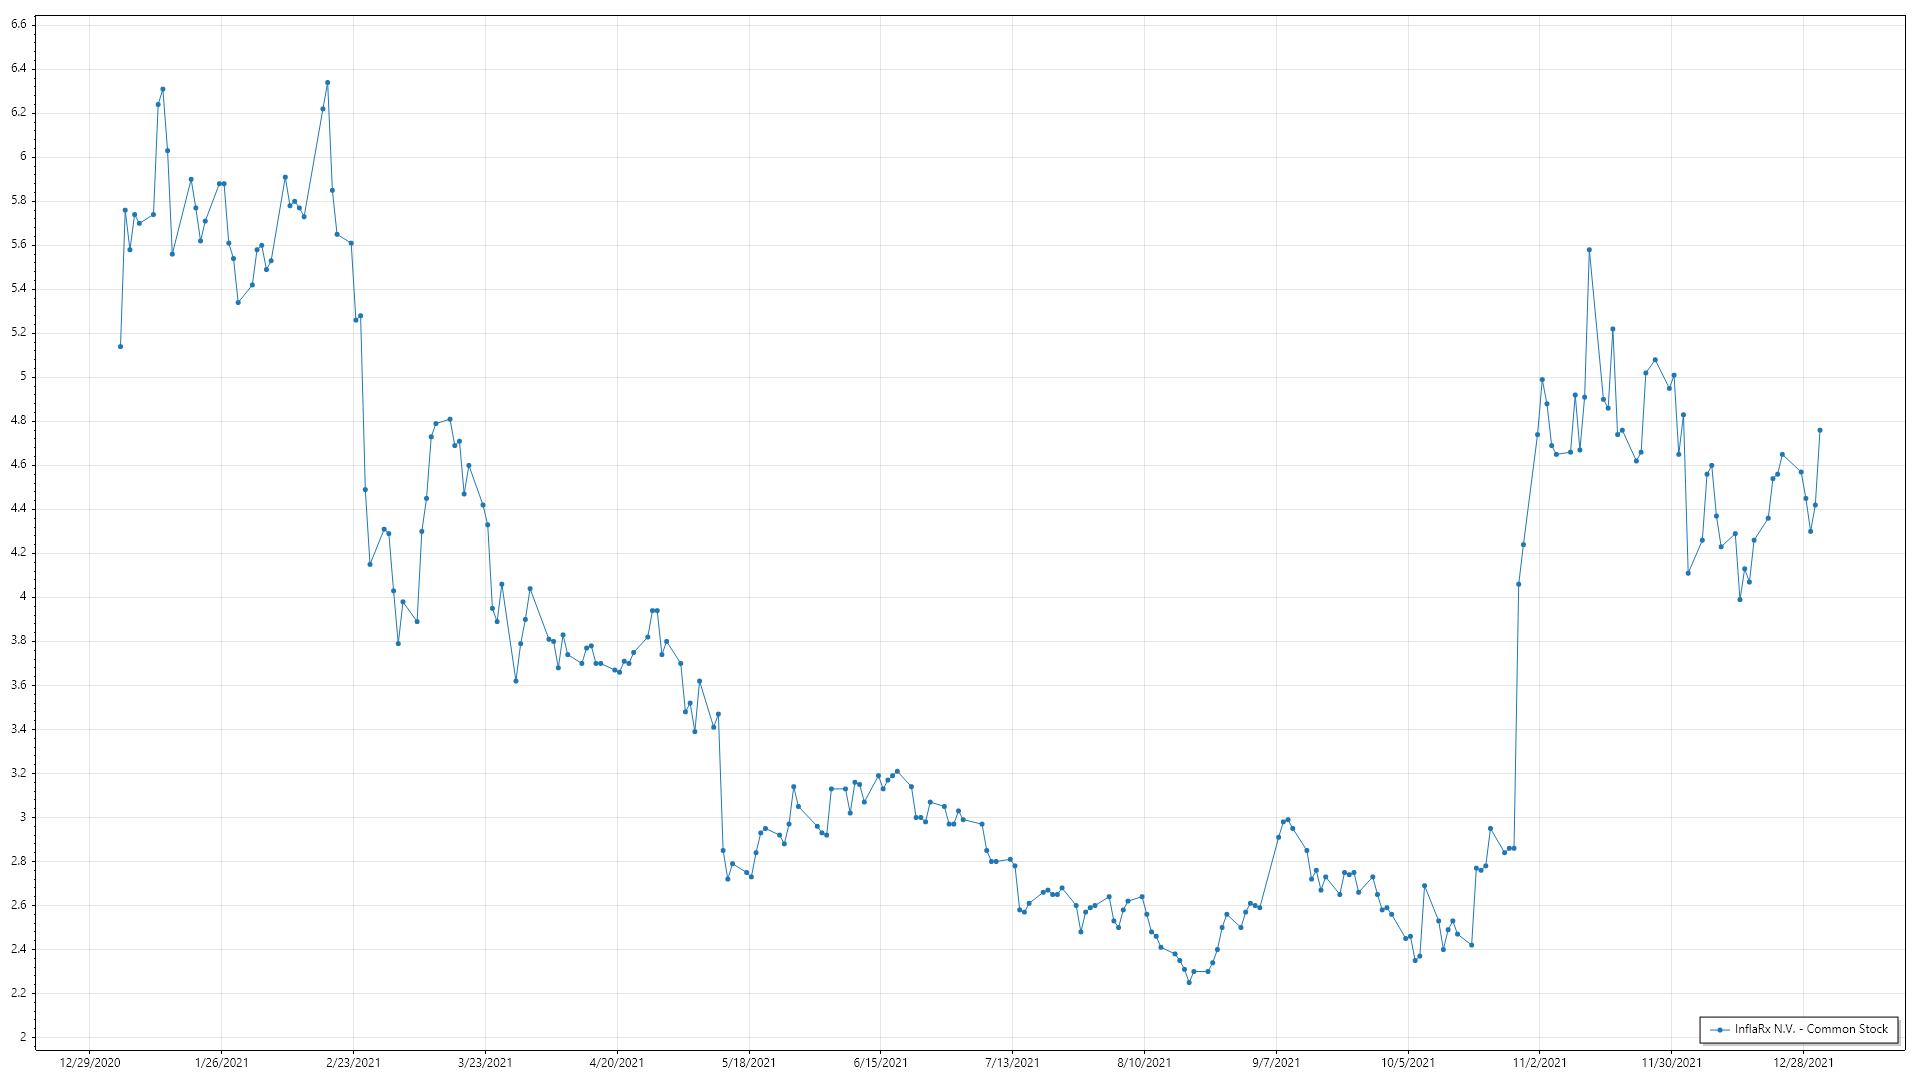Click the 10/5/2021 x-axis date label
Image resolution: width=1920 pixels, height=1080 pixels.
pyautogui.click(x=1408, y=1062)
